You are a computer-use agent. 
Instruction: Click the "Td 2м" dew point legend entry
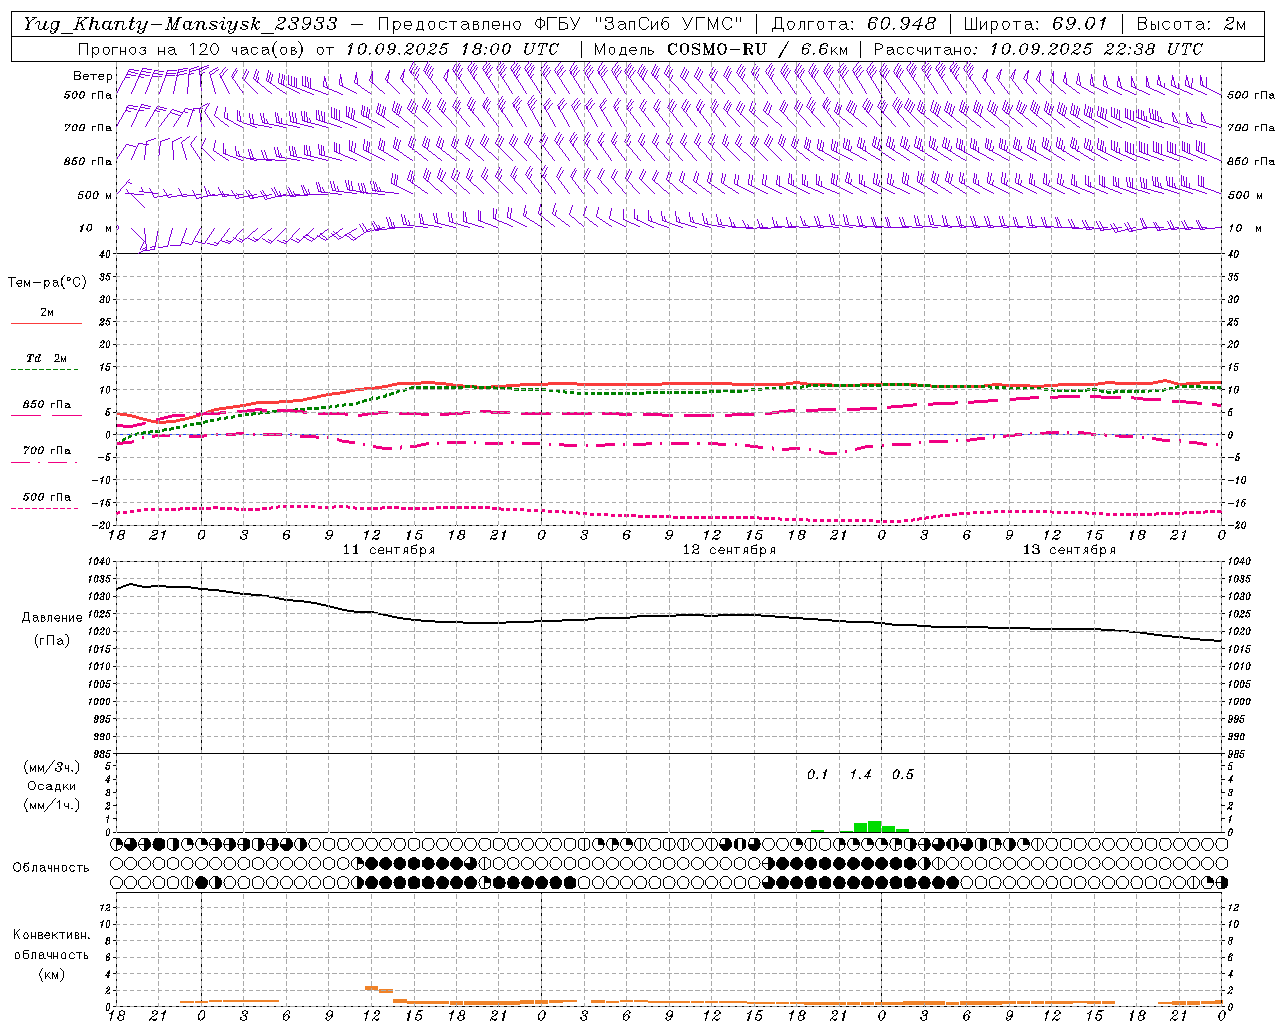(47, 358)
